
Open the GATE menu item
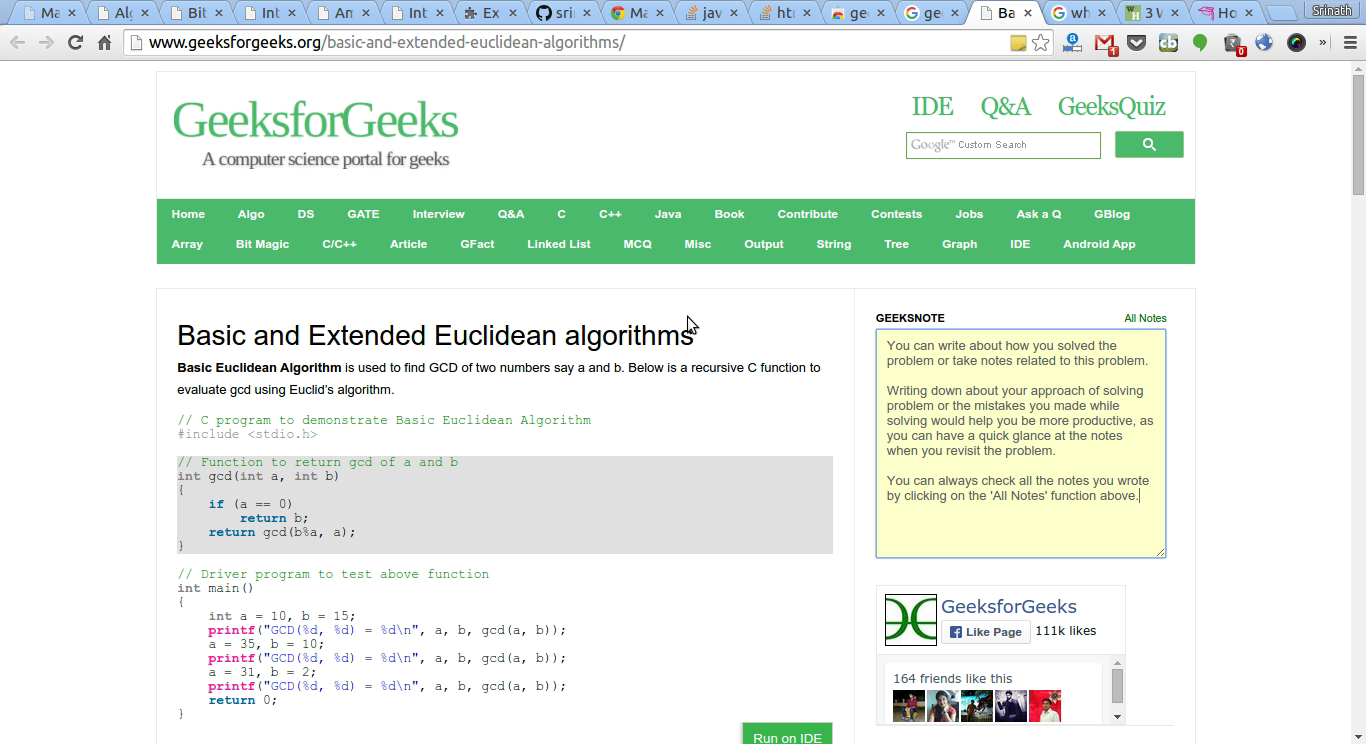click(x=363, y=214)
